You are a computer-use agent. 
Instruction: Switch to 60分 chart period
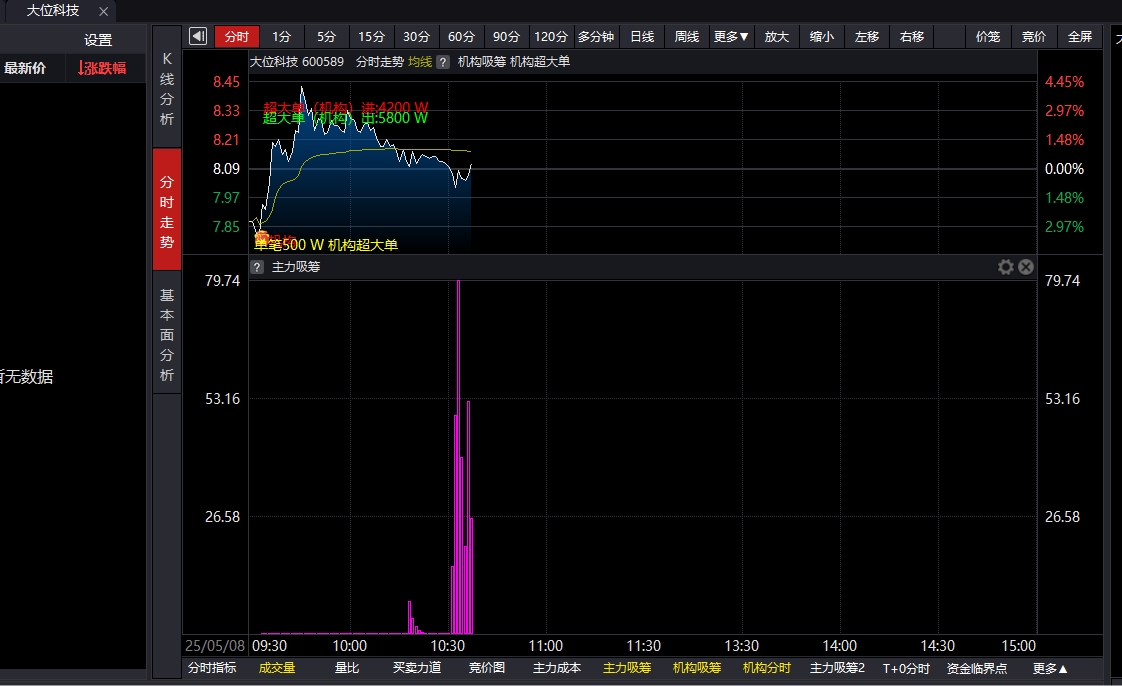coord(462,36)
